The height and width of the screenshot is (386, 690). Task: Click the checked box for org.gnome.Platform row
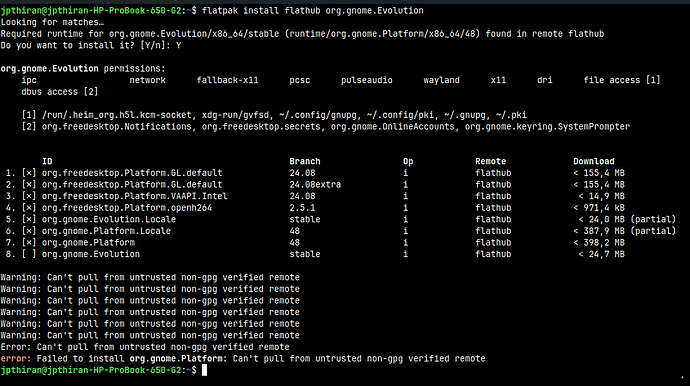click(29, 243)
